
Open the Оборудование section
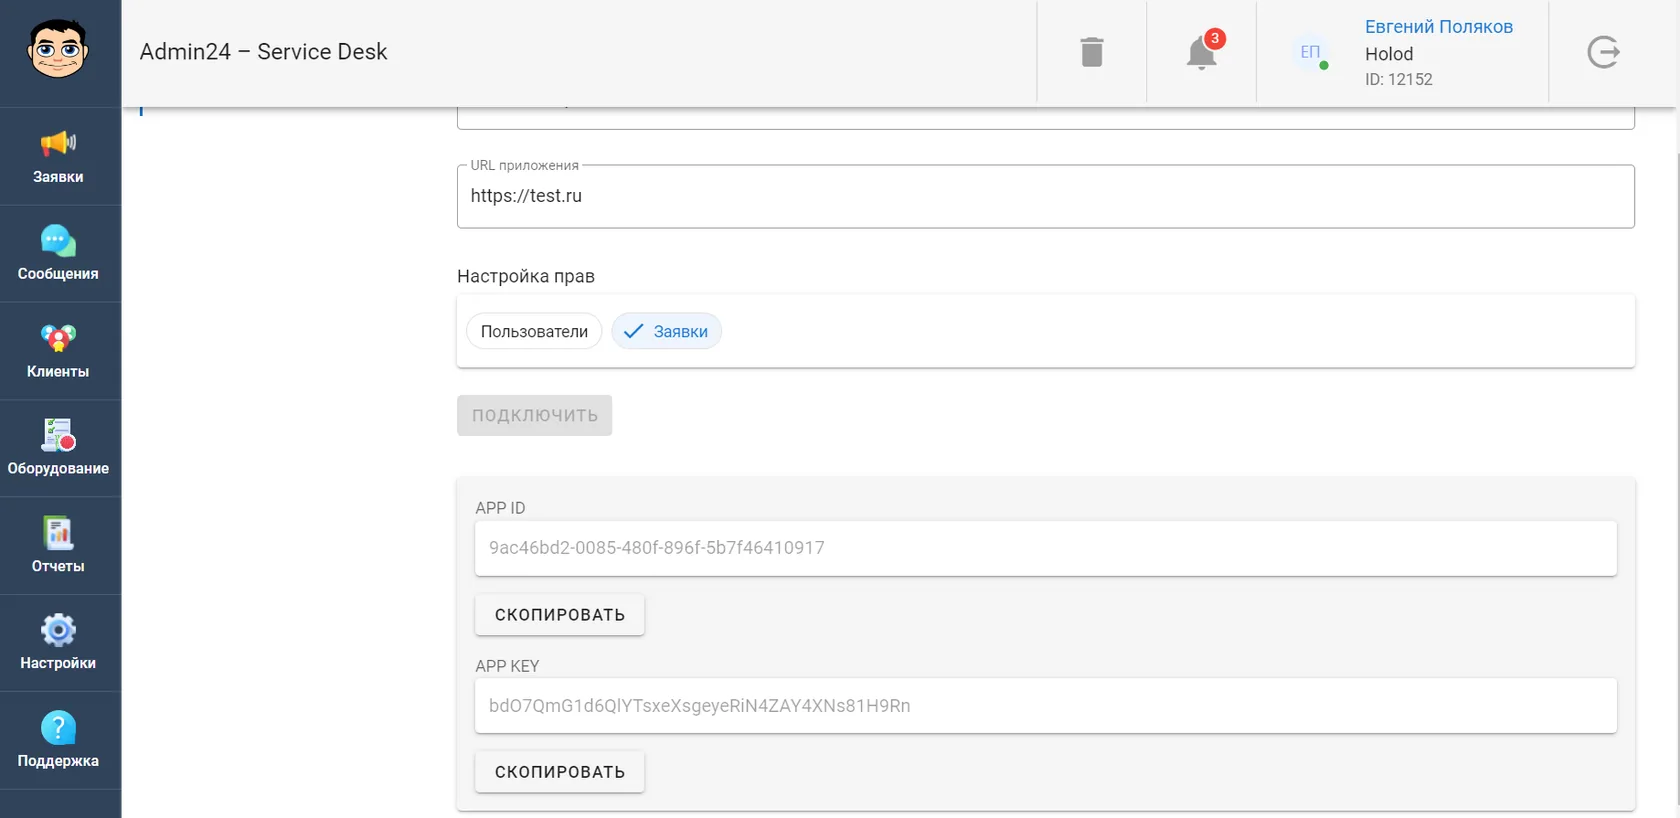[x=58, y=448]
